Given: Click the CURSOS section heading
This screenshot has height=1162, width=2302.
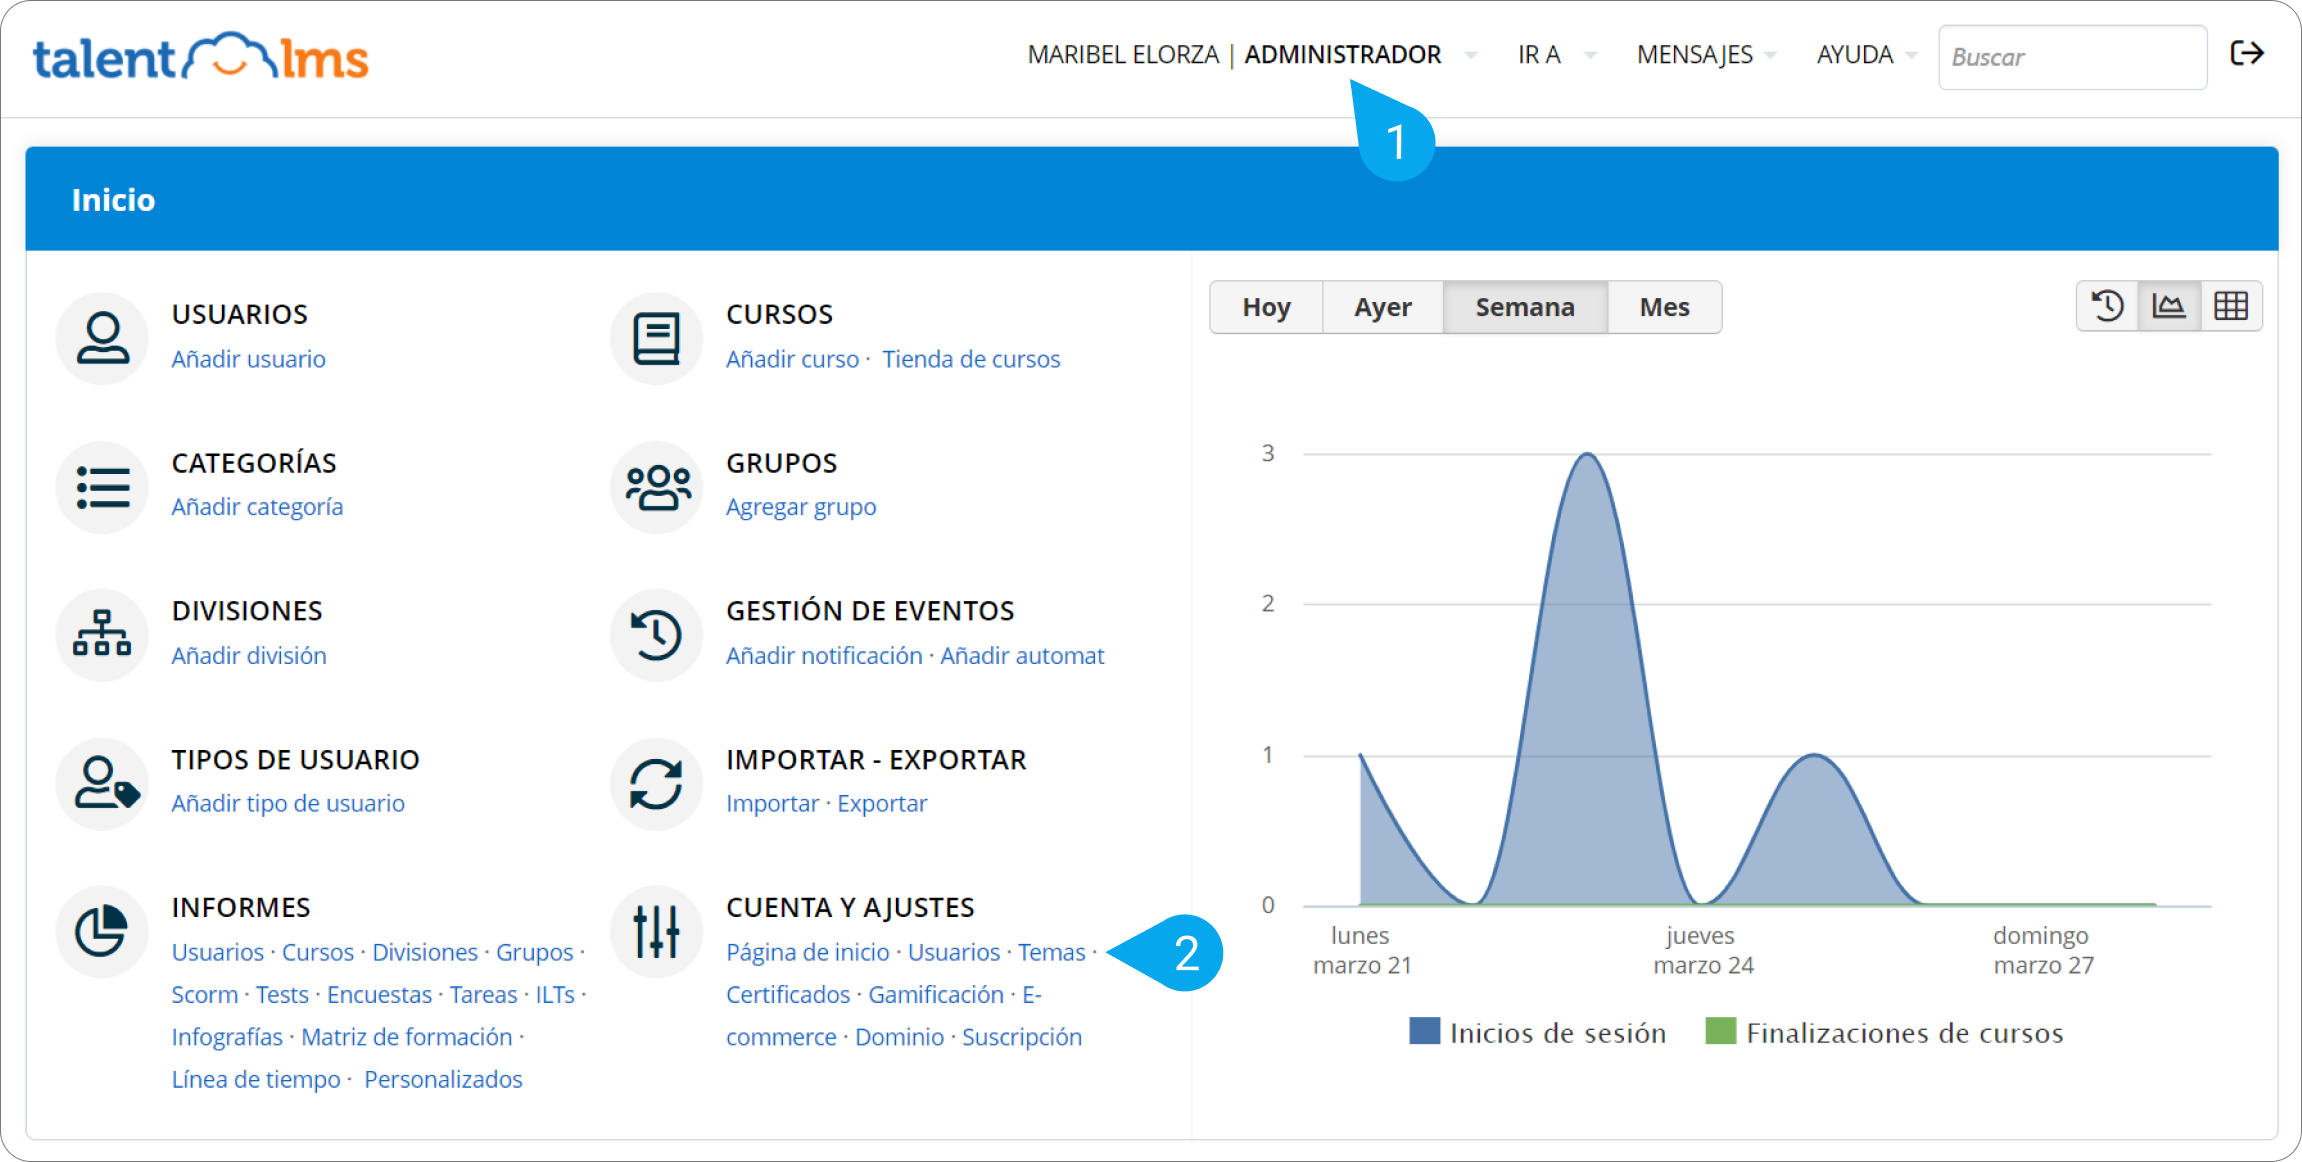Looking at the screenshot, I should [779, 314].
